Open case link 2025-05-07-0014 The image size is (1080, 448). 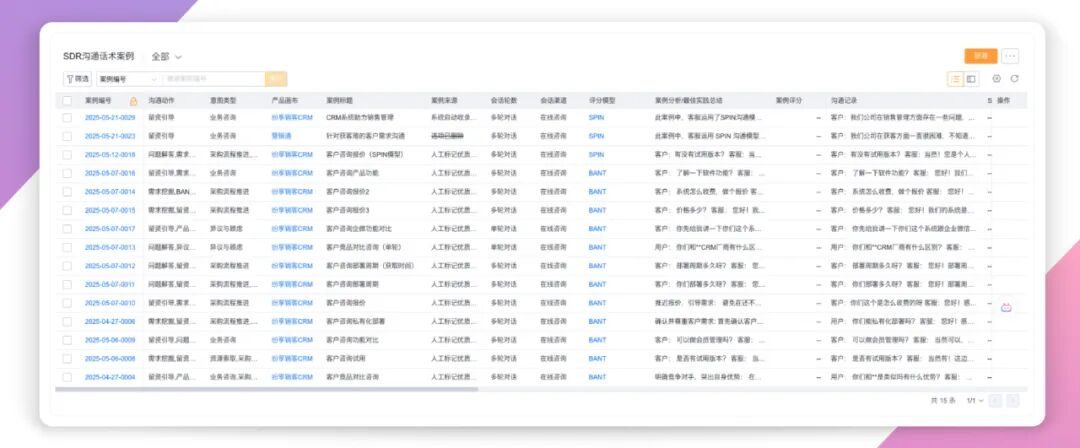(109, 192)
